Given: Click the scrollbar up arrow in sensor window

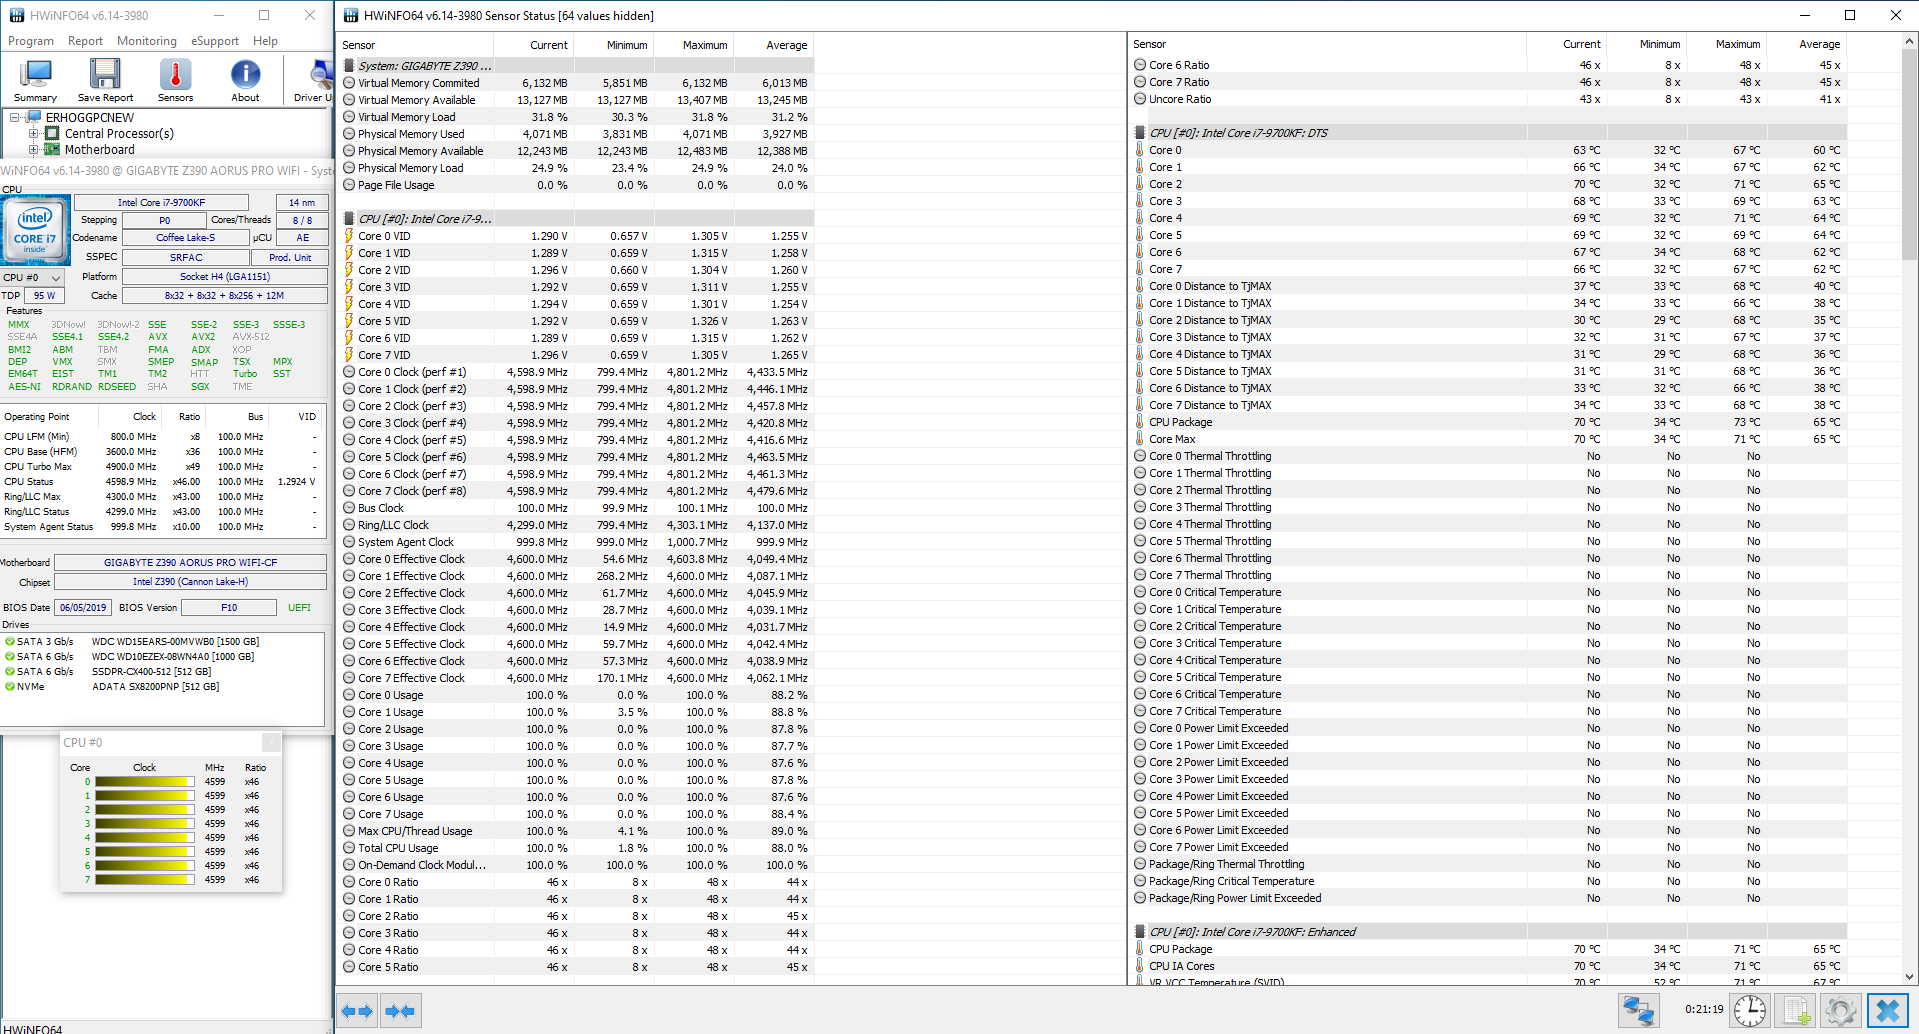Looking at the screenshot, I should click(1909, 41).
